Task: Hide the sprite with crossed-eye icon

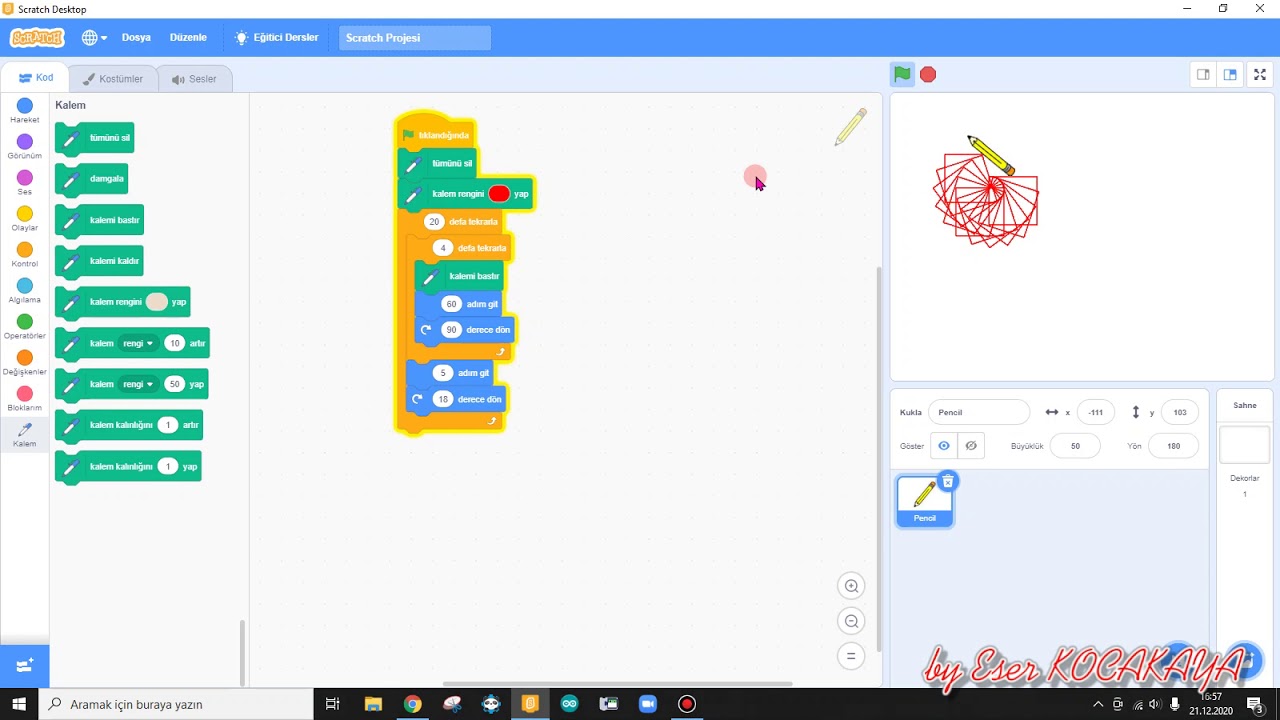Action: click(x=971, y=446)
